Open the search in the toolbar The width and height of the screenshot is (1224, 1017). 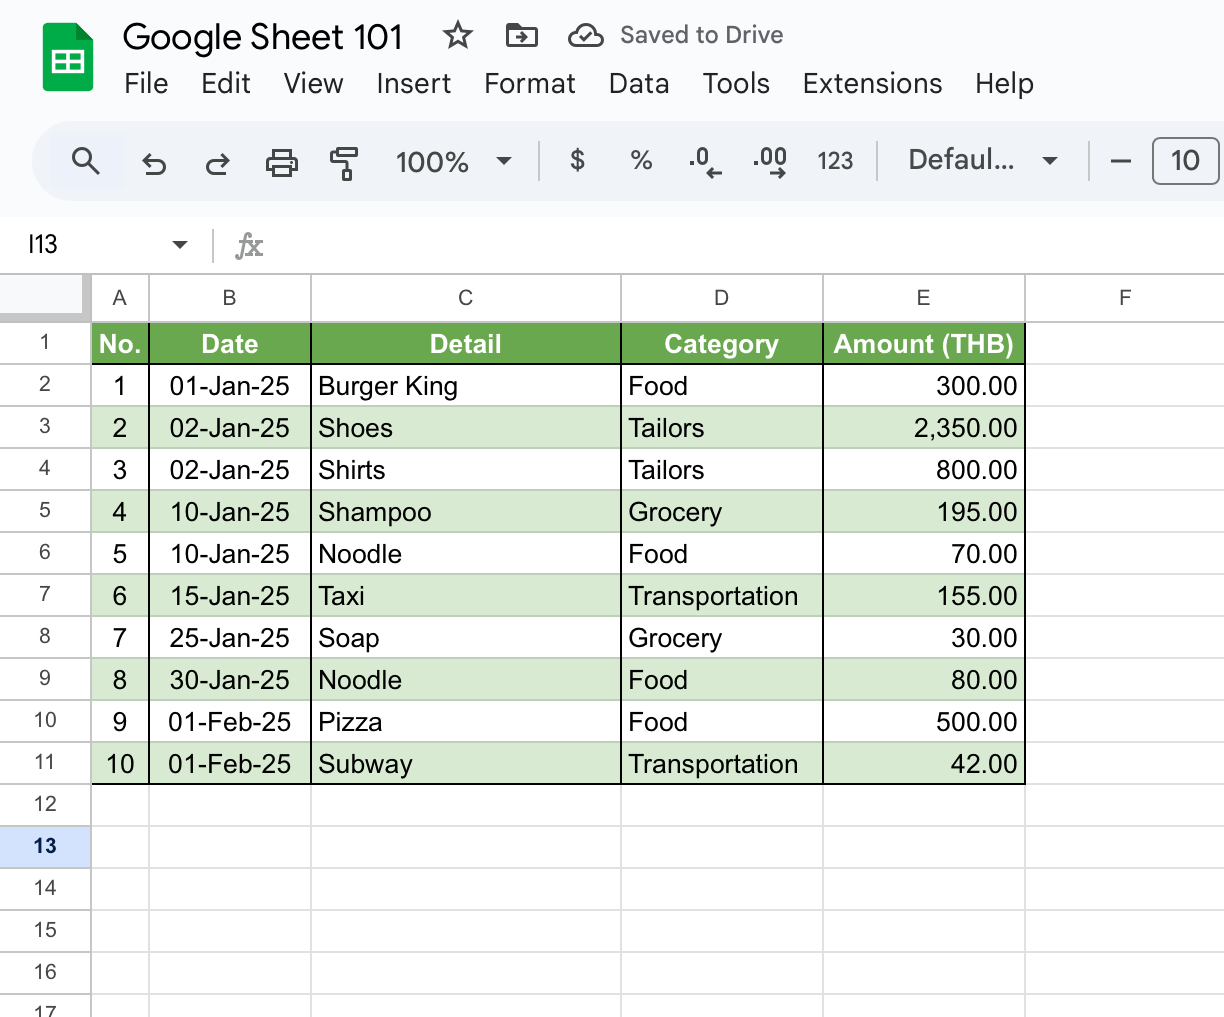pos(86,160)
